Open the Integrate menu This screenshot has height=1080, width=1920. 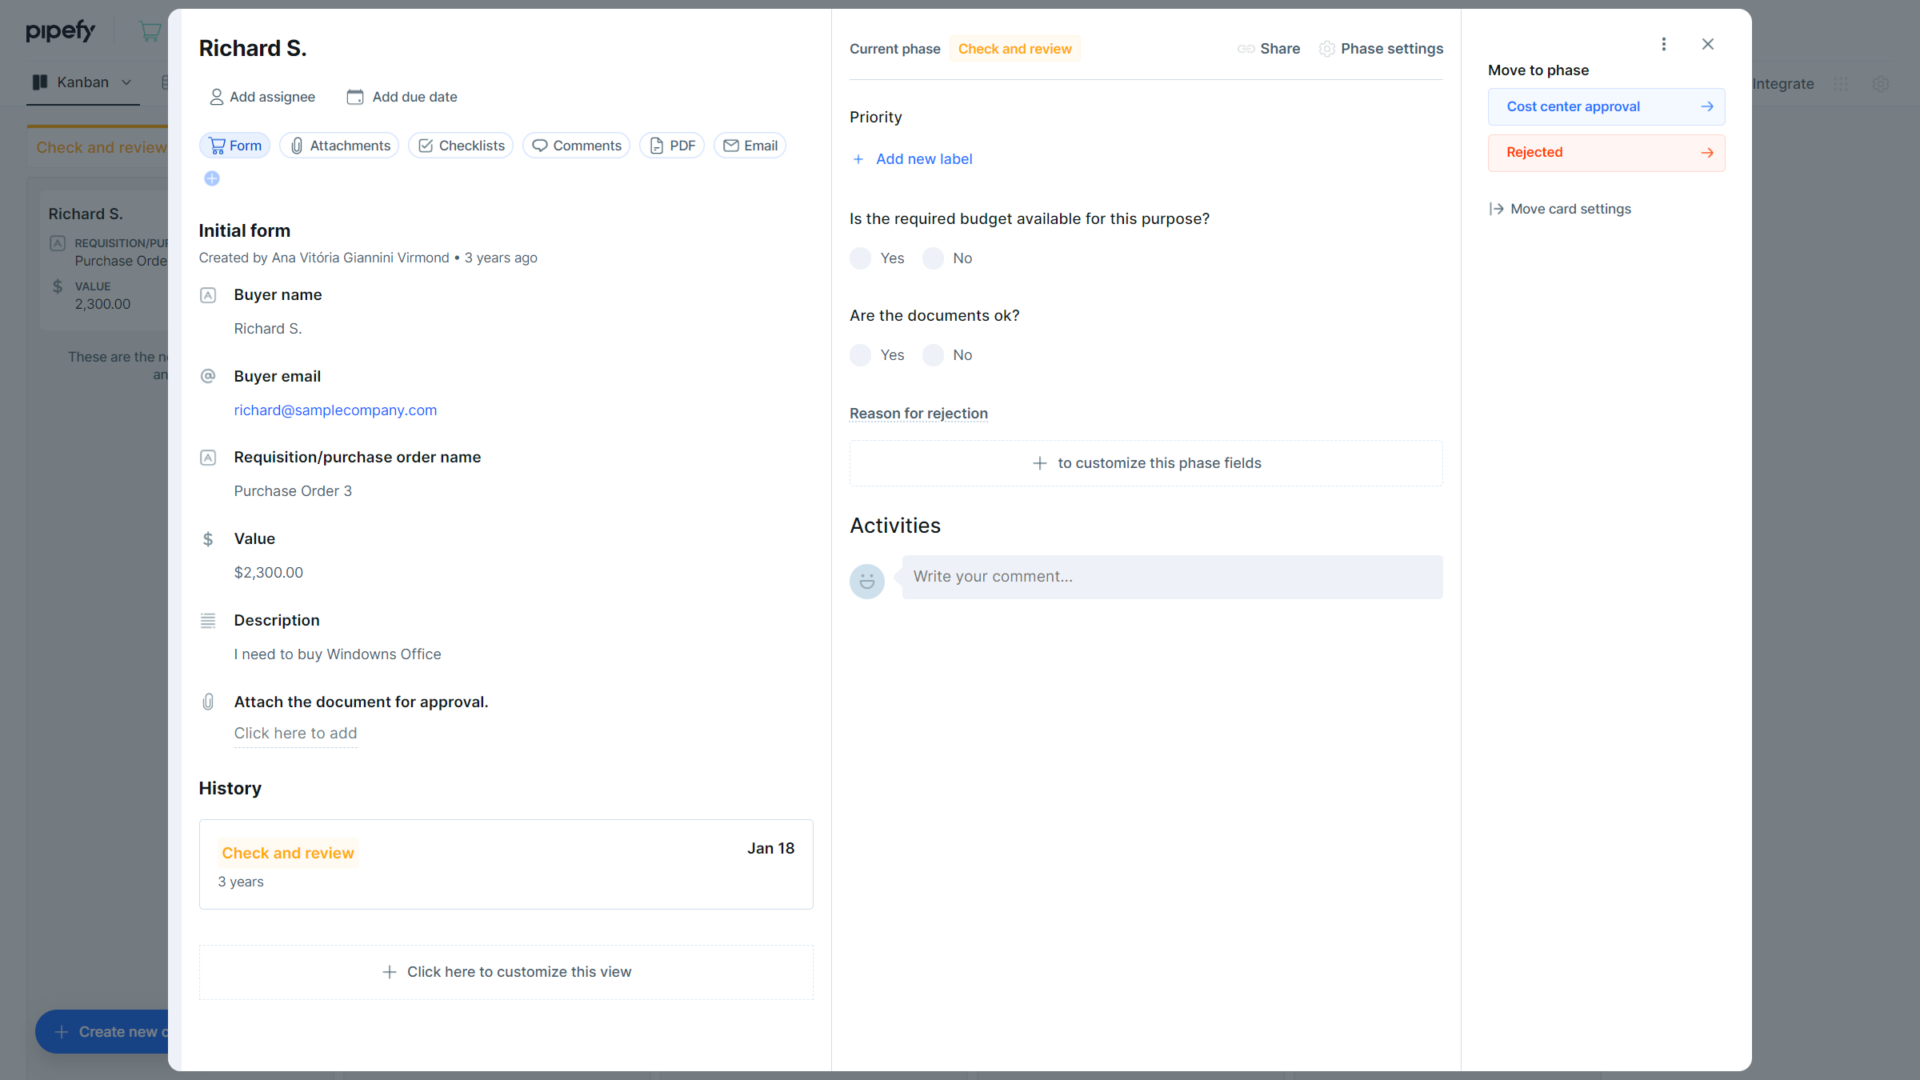[1782, 84]
